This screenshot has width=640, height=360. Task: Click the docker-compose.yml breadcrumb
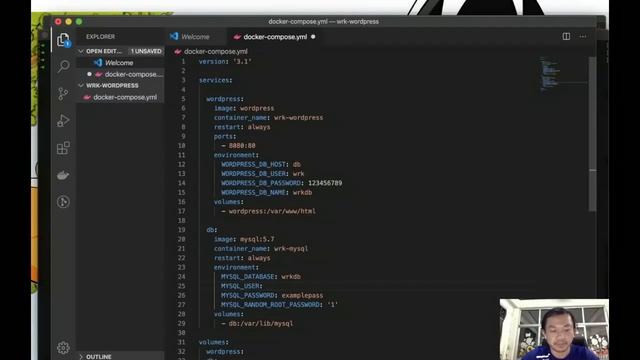click(216, 51)
